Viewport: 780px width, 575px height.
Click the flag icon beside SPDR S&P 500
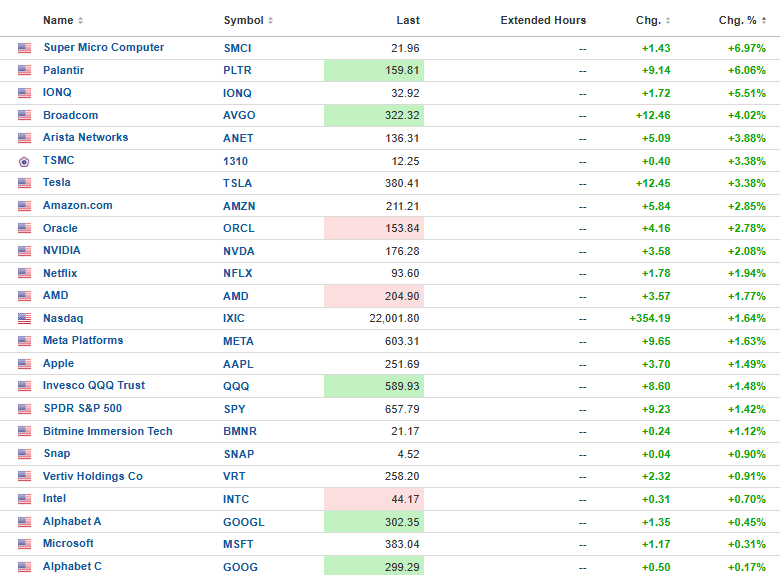pos(24,409)
